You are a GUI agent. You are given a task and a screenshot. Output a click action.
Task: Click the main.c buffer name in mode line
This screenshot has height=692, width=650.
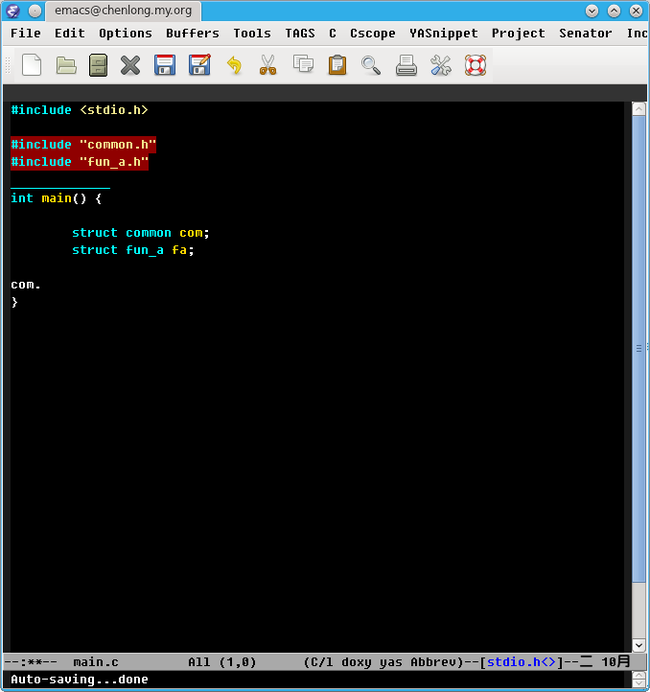[96, 662]
